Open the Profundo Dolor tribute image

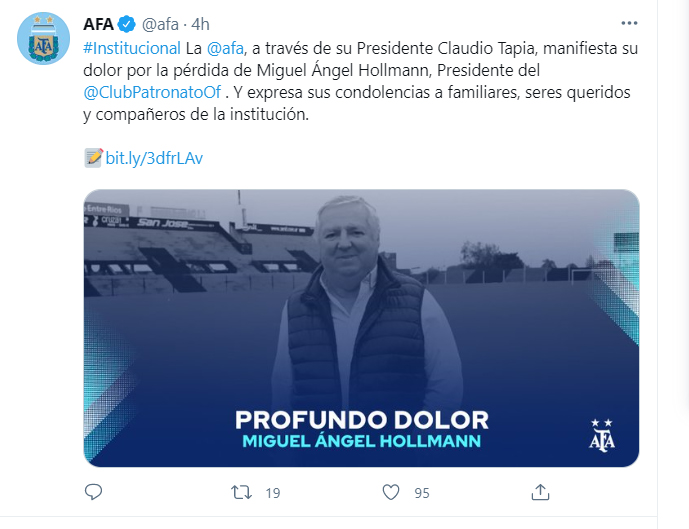pos(361,328)
